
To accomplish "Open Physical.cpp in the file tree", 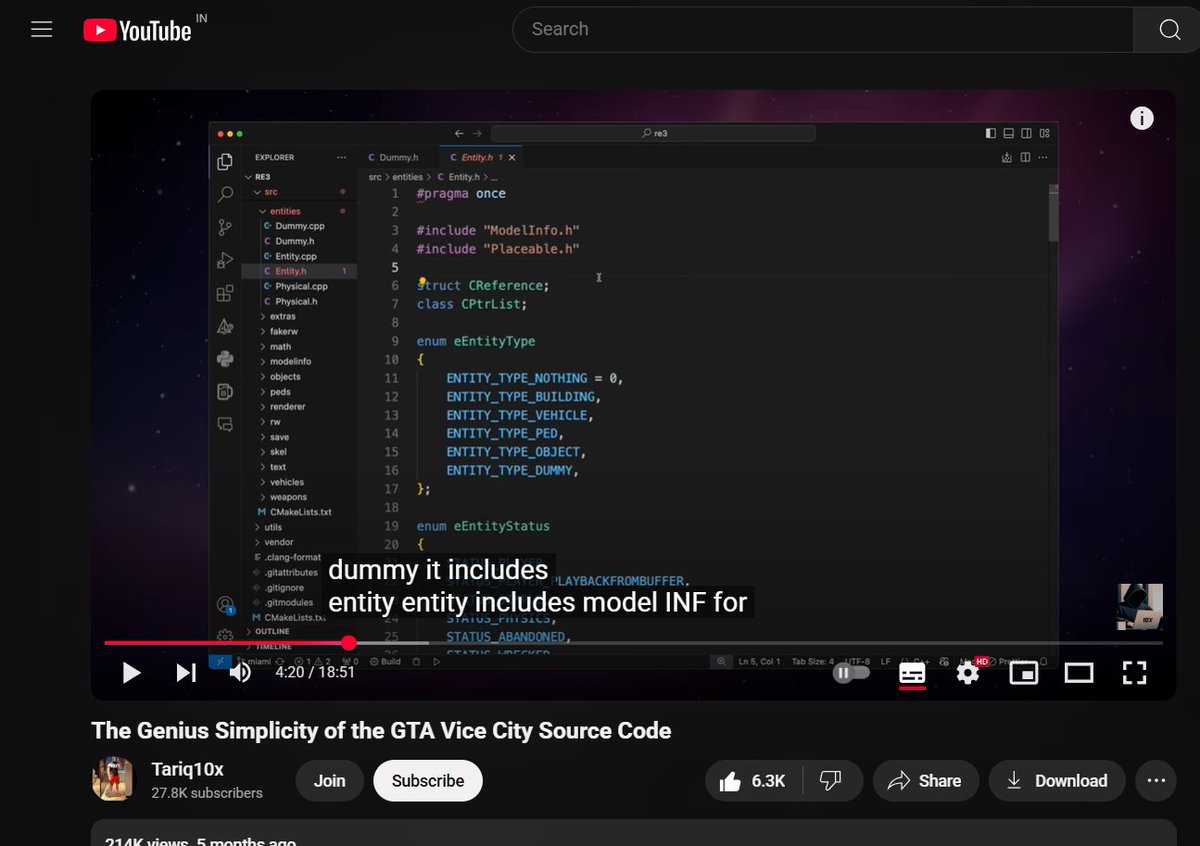I will (x=301, y=286).
